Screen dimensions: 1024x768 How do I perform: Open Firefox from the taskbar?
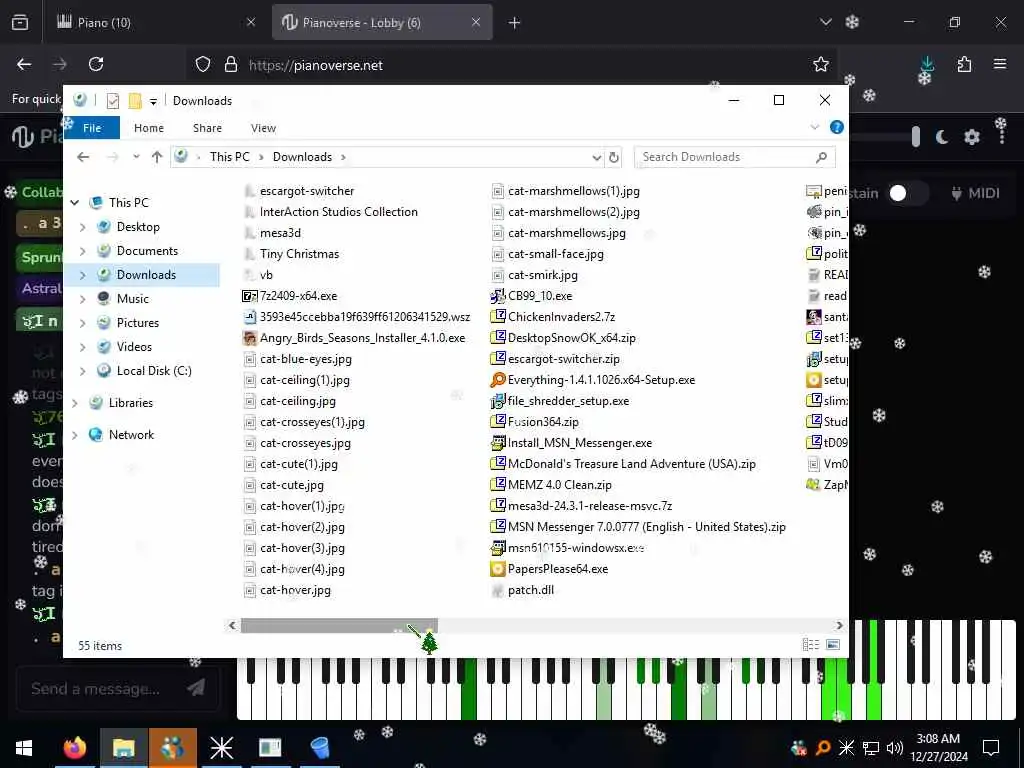coord(74,748)
